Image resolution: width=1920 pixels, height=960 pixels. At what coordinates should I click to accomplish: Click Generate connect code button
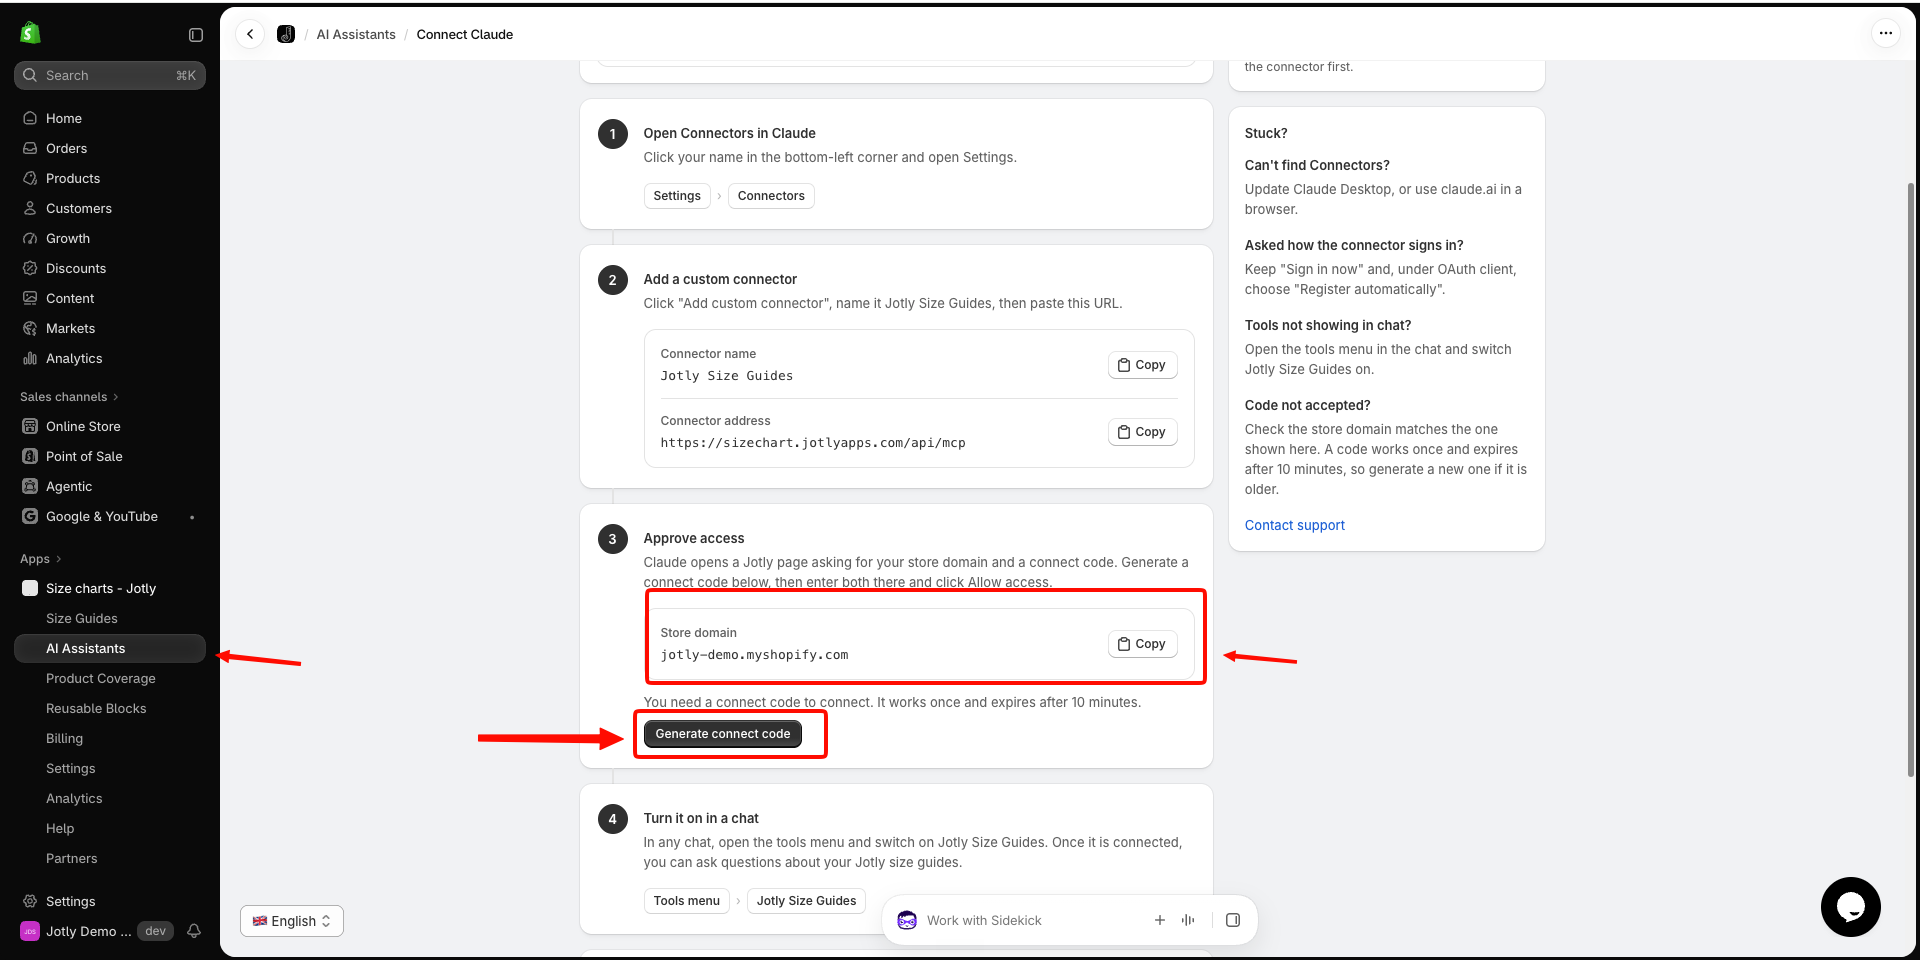(723, 734)
